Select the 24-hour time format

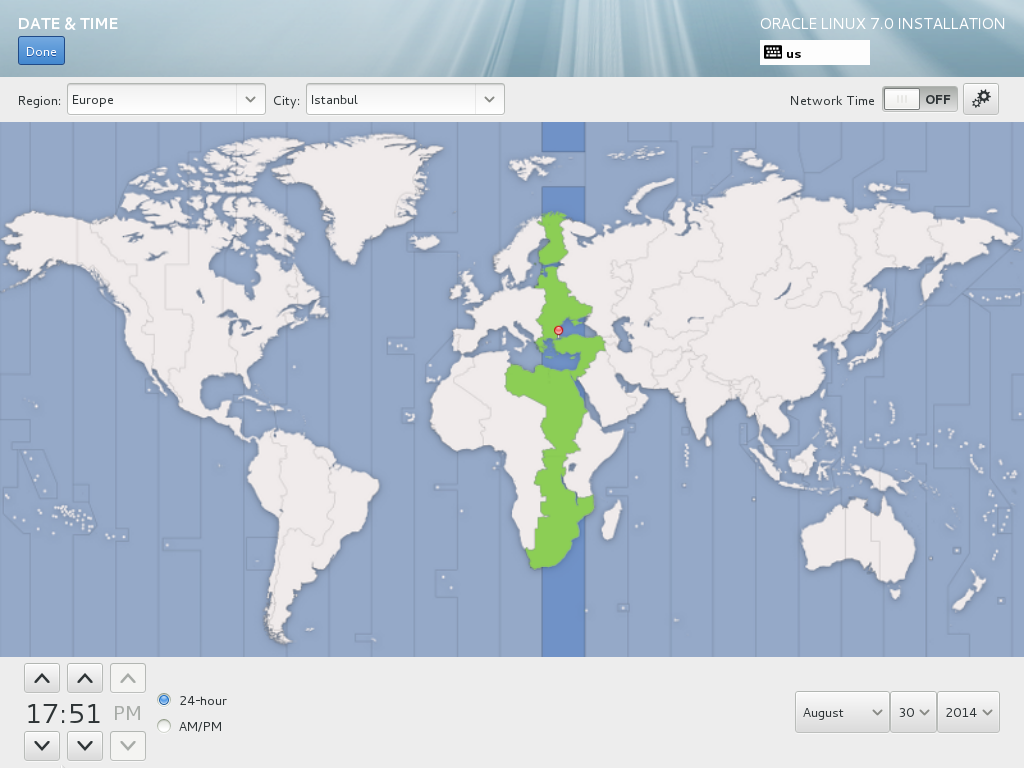165,700
